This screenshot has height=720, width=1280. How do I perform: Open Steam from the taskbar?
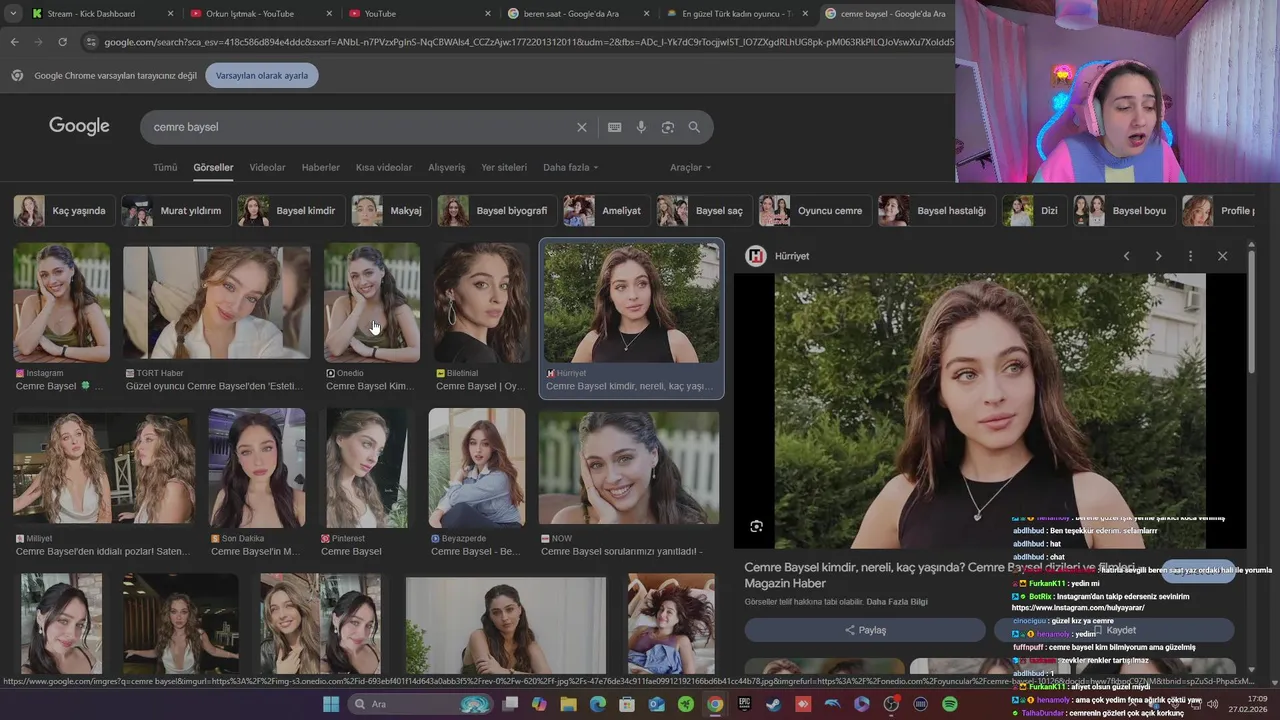tap(774, 704)
